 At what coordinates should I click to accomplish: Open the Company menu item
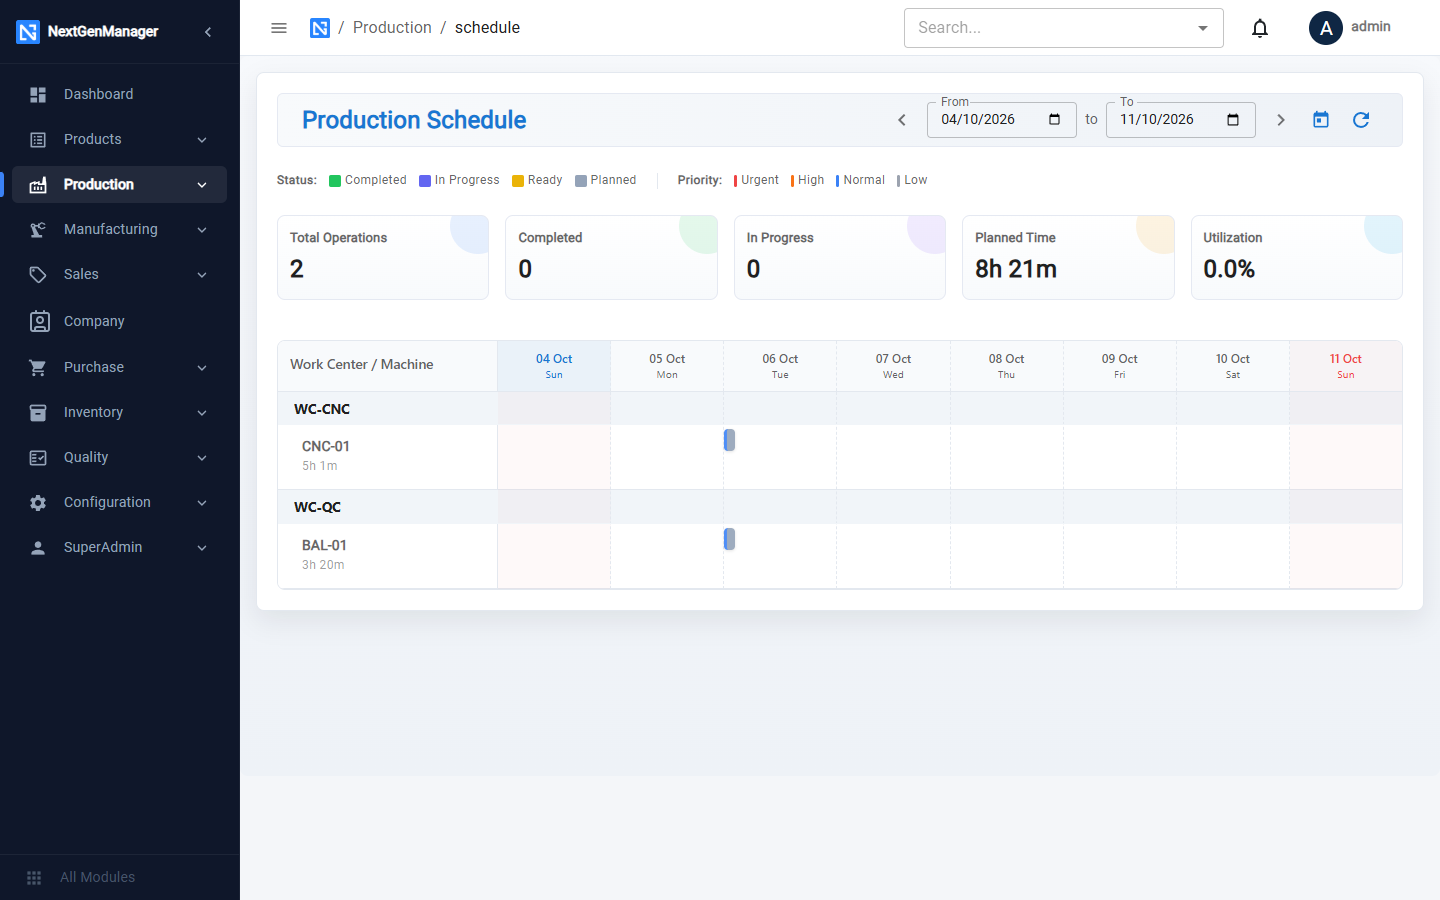120,321
